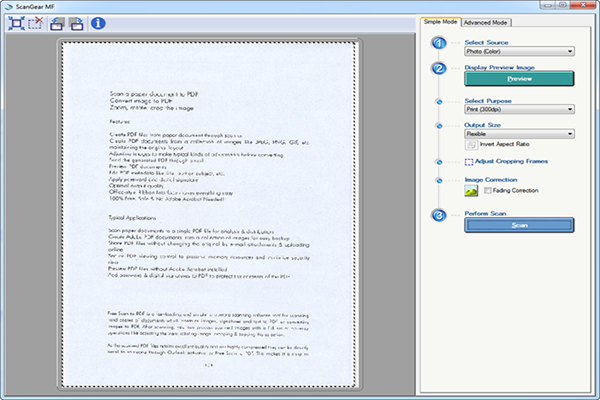600x400 pixels.
Task: Rotate the preview image left
Action: click(58, 22)
